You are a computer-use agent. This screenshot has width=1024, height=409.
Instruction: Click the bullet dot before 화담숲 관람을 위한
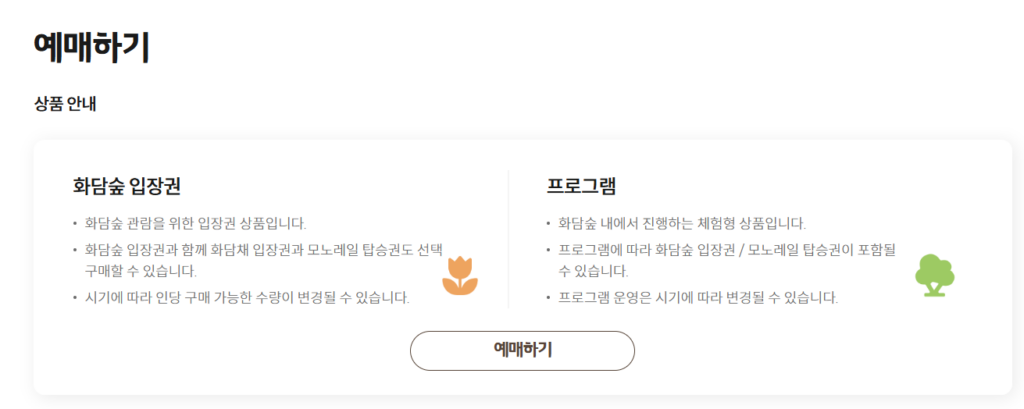[74, 224]
